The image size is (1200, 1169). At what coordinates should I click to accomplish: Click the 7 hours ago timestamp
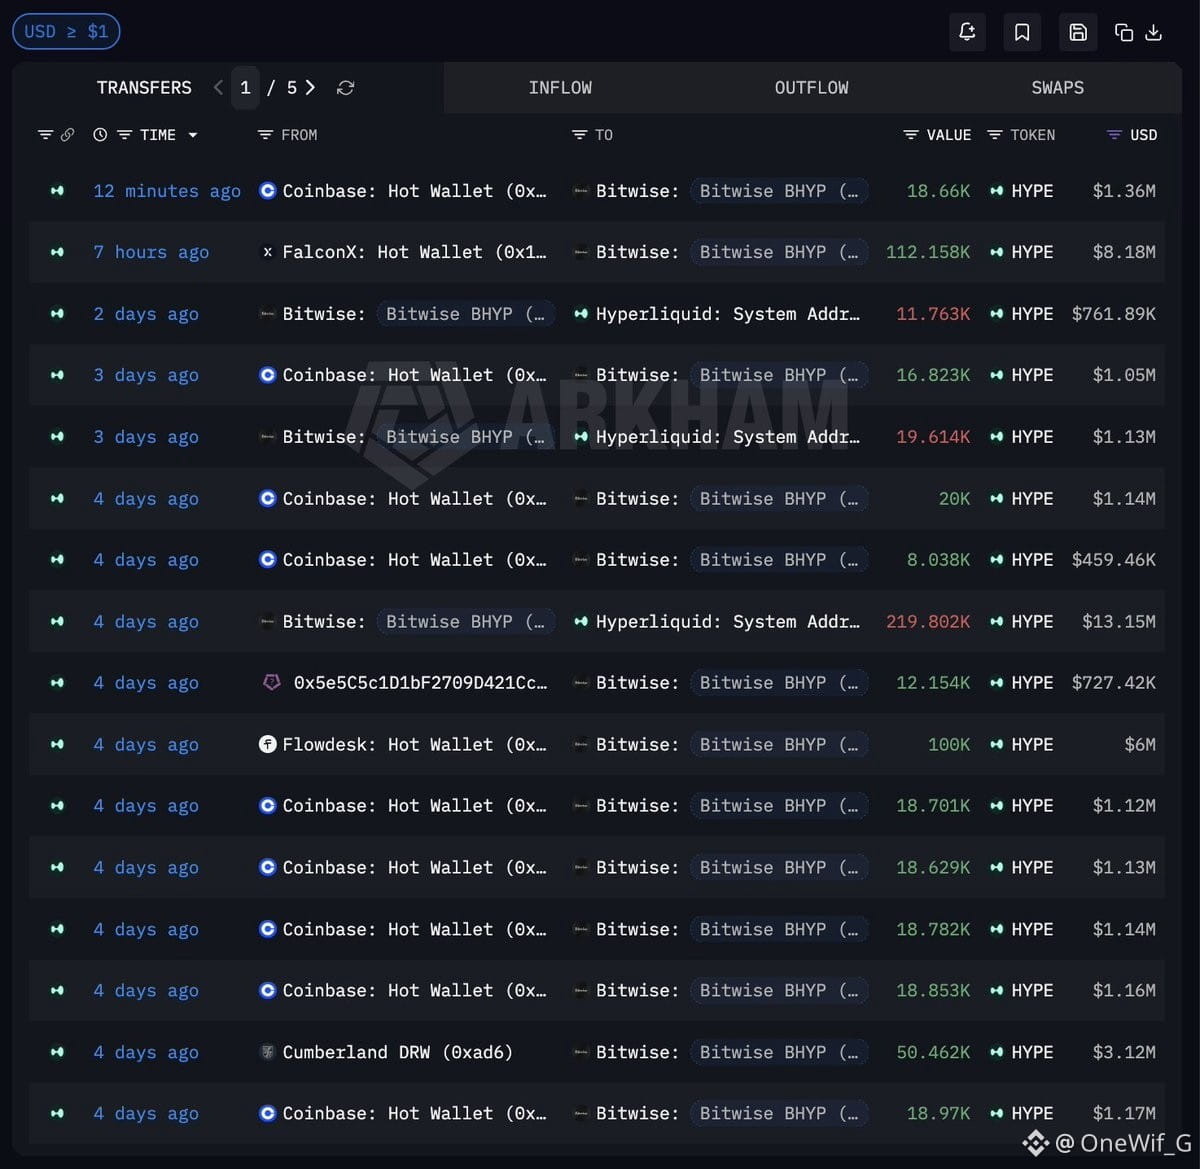tap(151, 252)
